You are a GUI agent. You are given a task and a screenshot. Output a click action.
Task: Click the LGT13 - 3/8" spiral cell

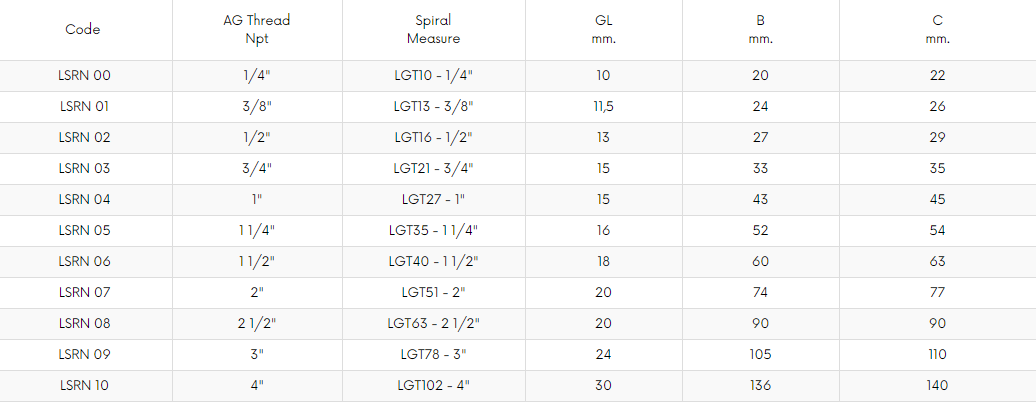433,106
